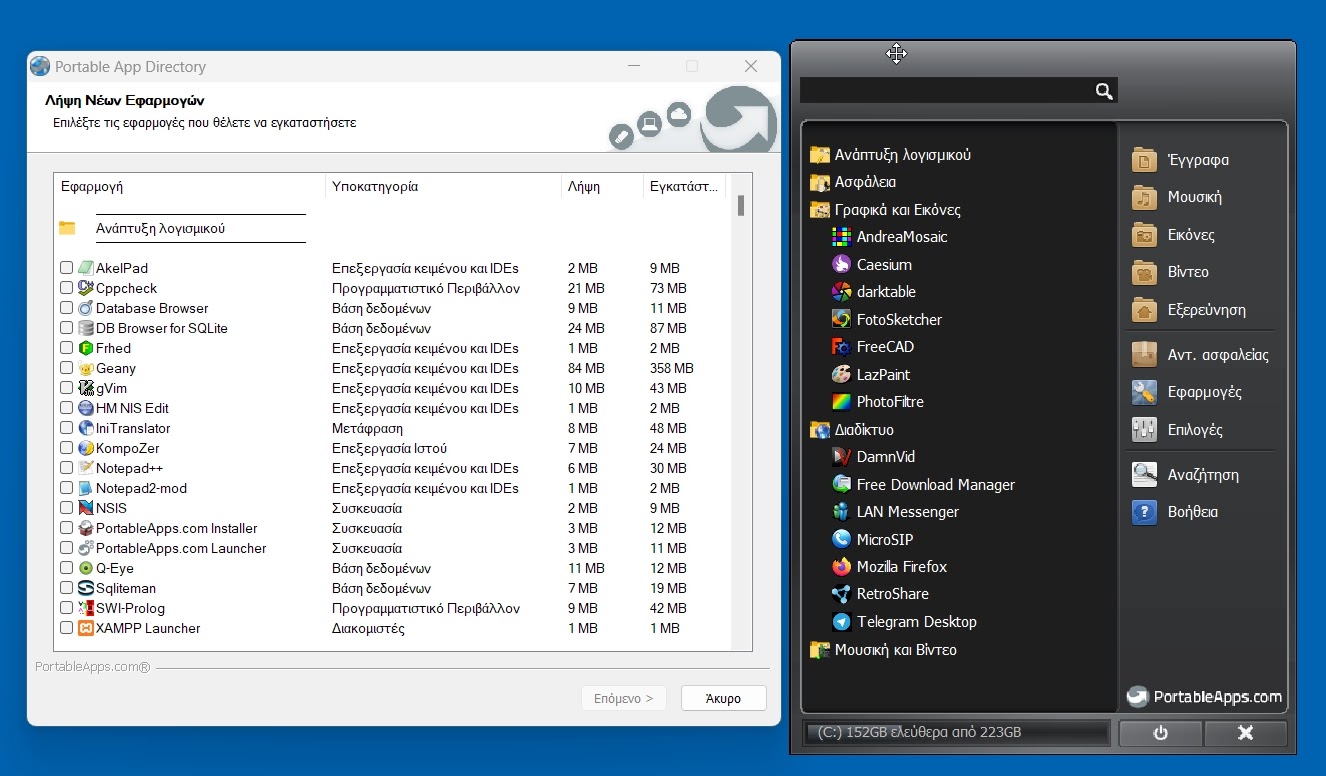Image resolution: width=1326 pixels, height=776 pixels.
Task: Open the Εικόνες folder
Action: (1173, 235)
